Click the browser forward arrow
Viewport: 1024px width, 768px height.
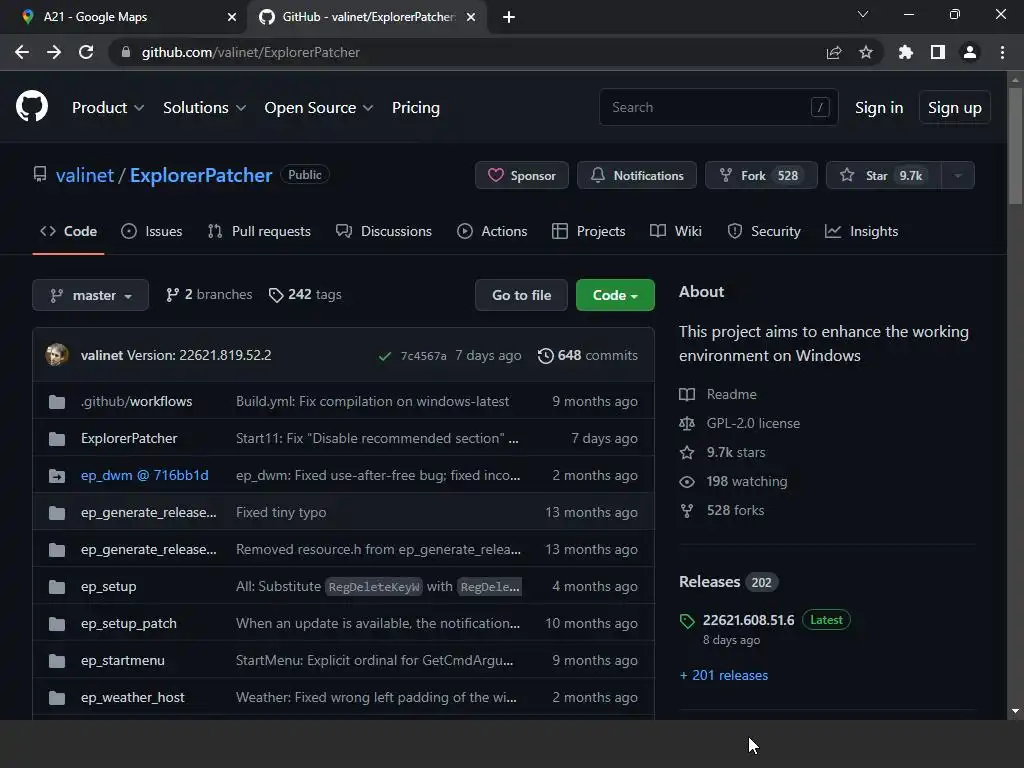54,52
